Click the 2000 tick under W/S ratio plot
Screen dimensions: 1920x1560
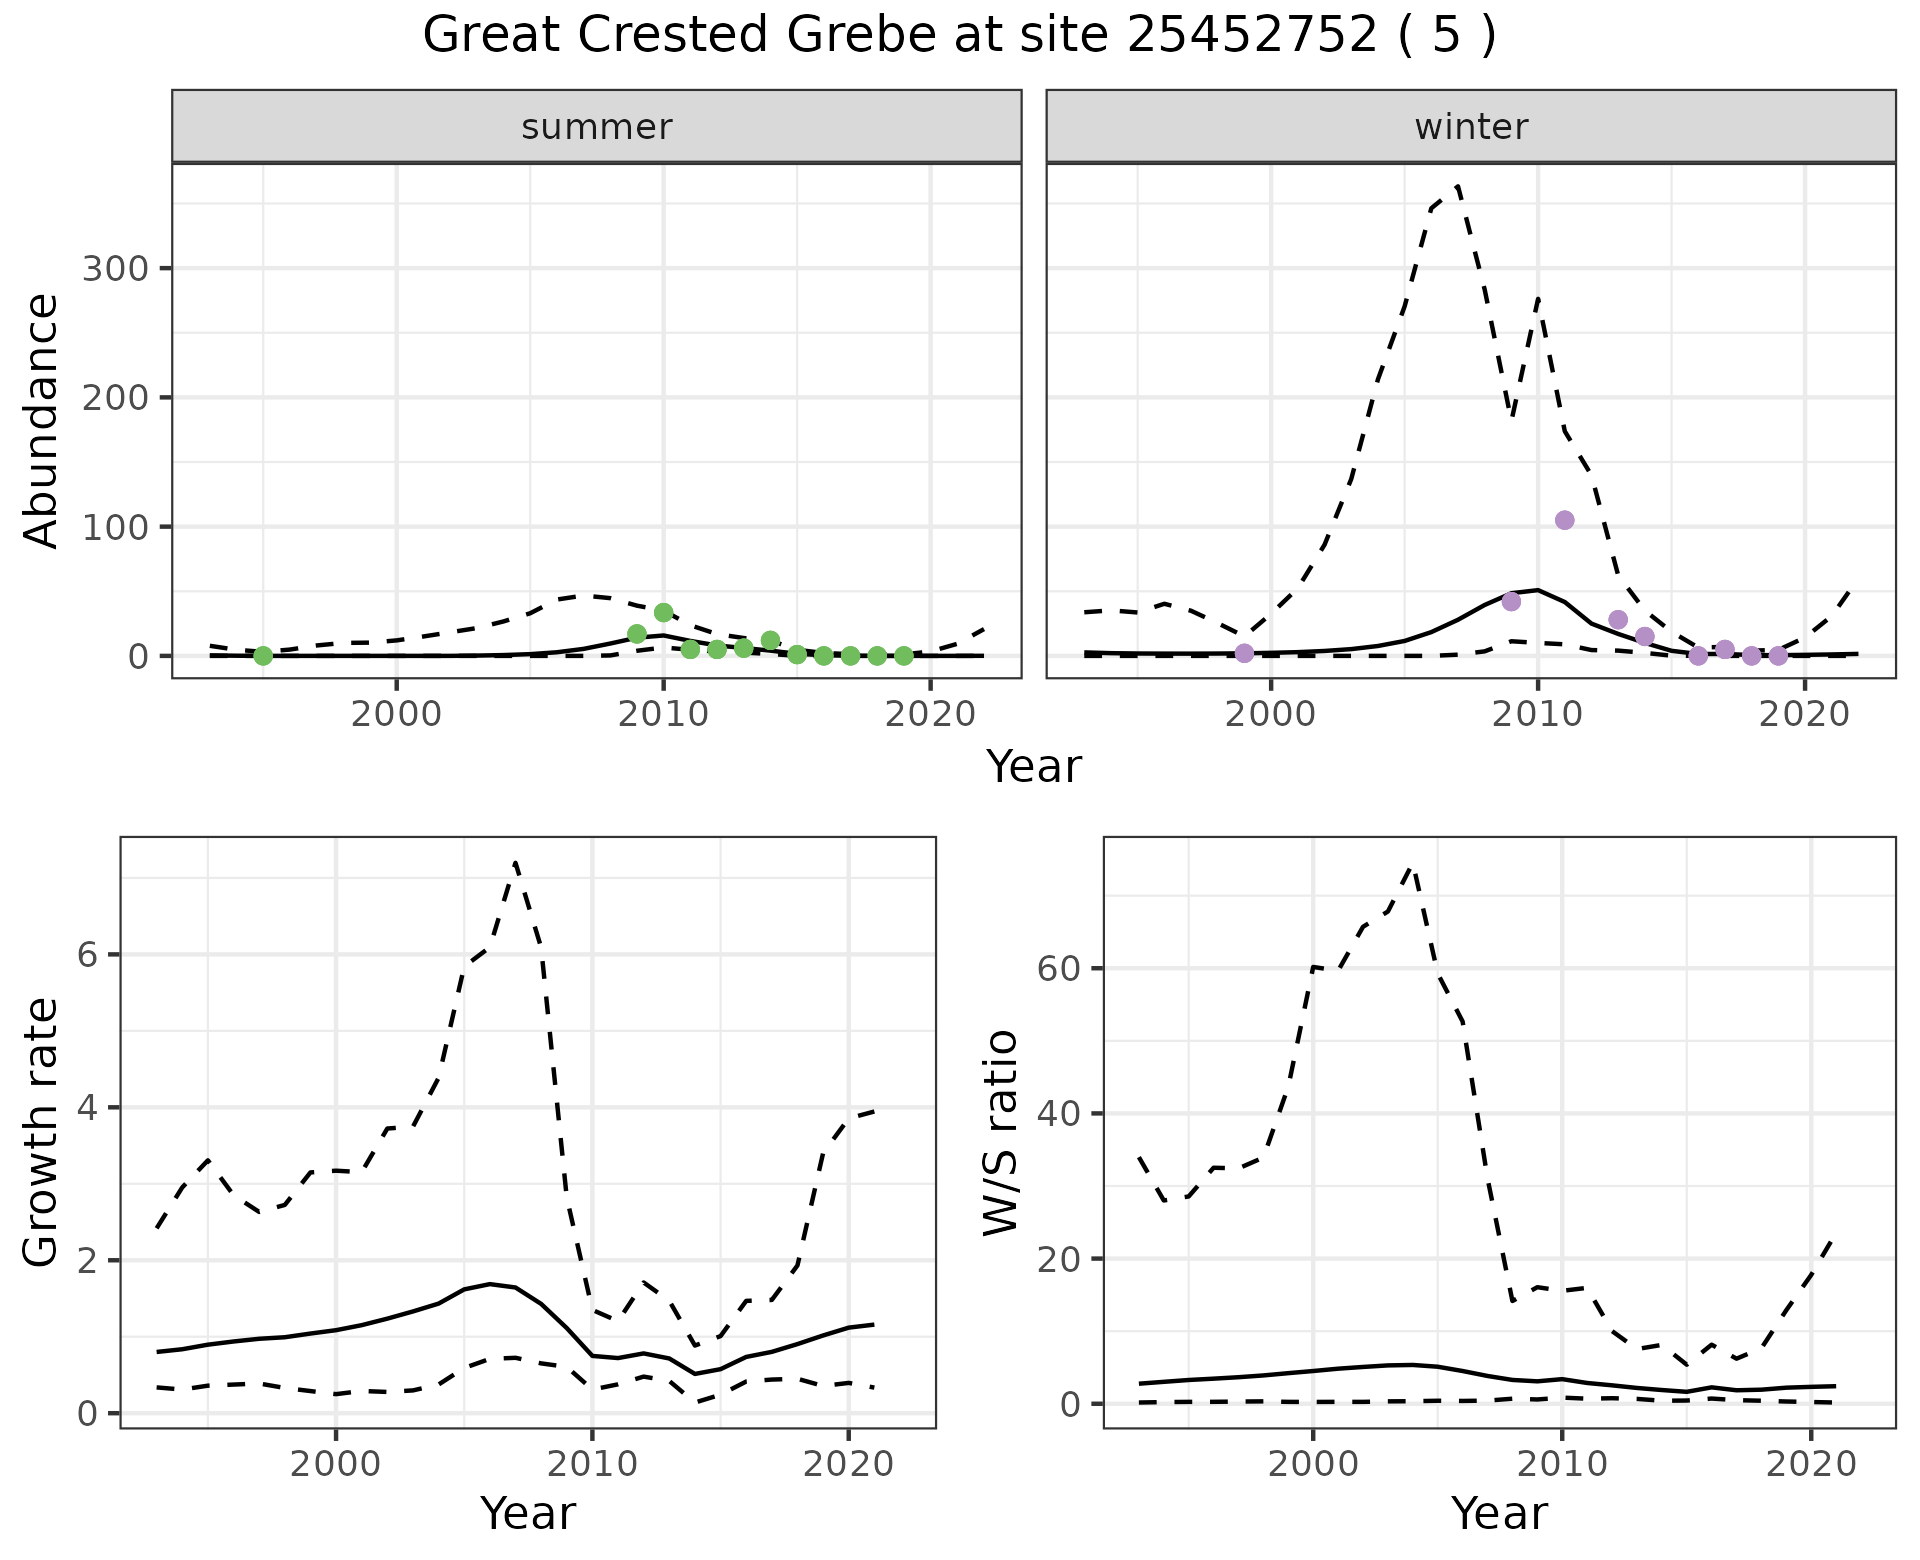1312,1465
